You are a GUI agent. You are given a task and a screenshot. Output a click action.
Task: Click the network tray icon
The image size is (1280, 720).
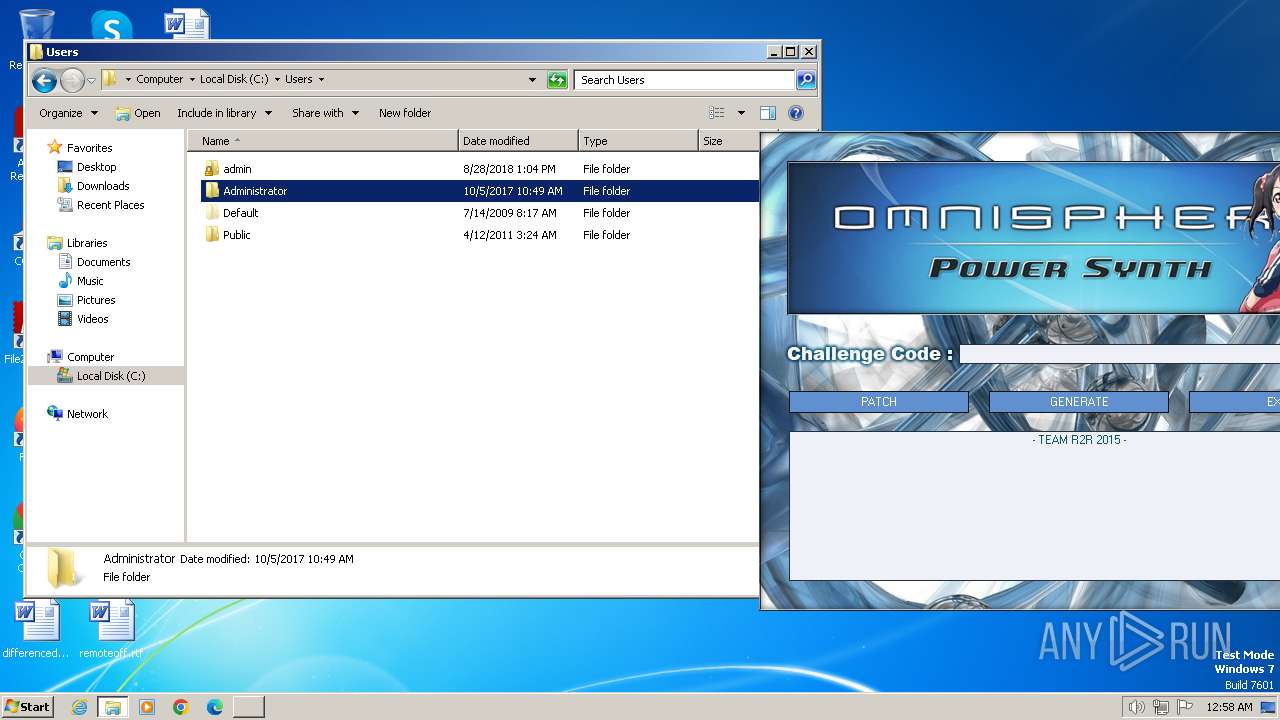click(x=1161, y=707)
